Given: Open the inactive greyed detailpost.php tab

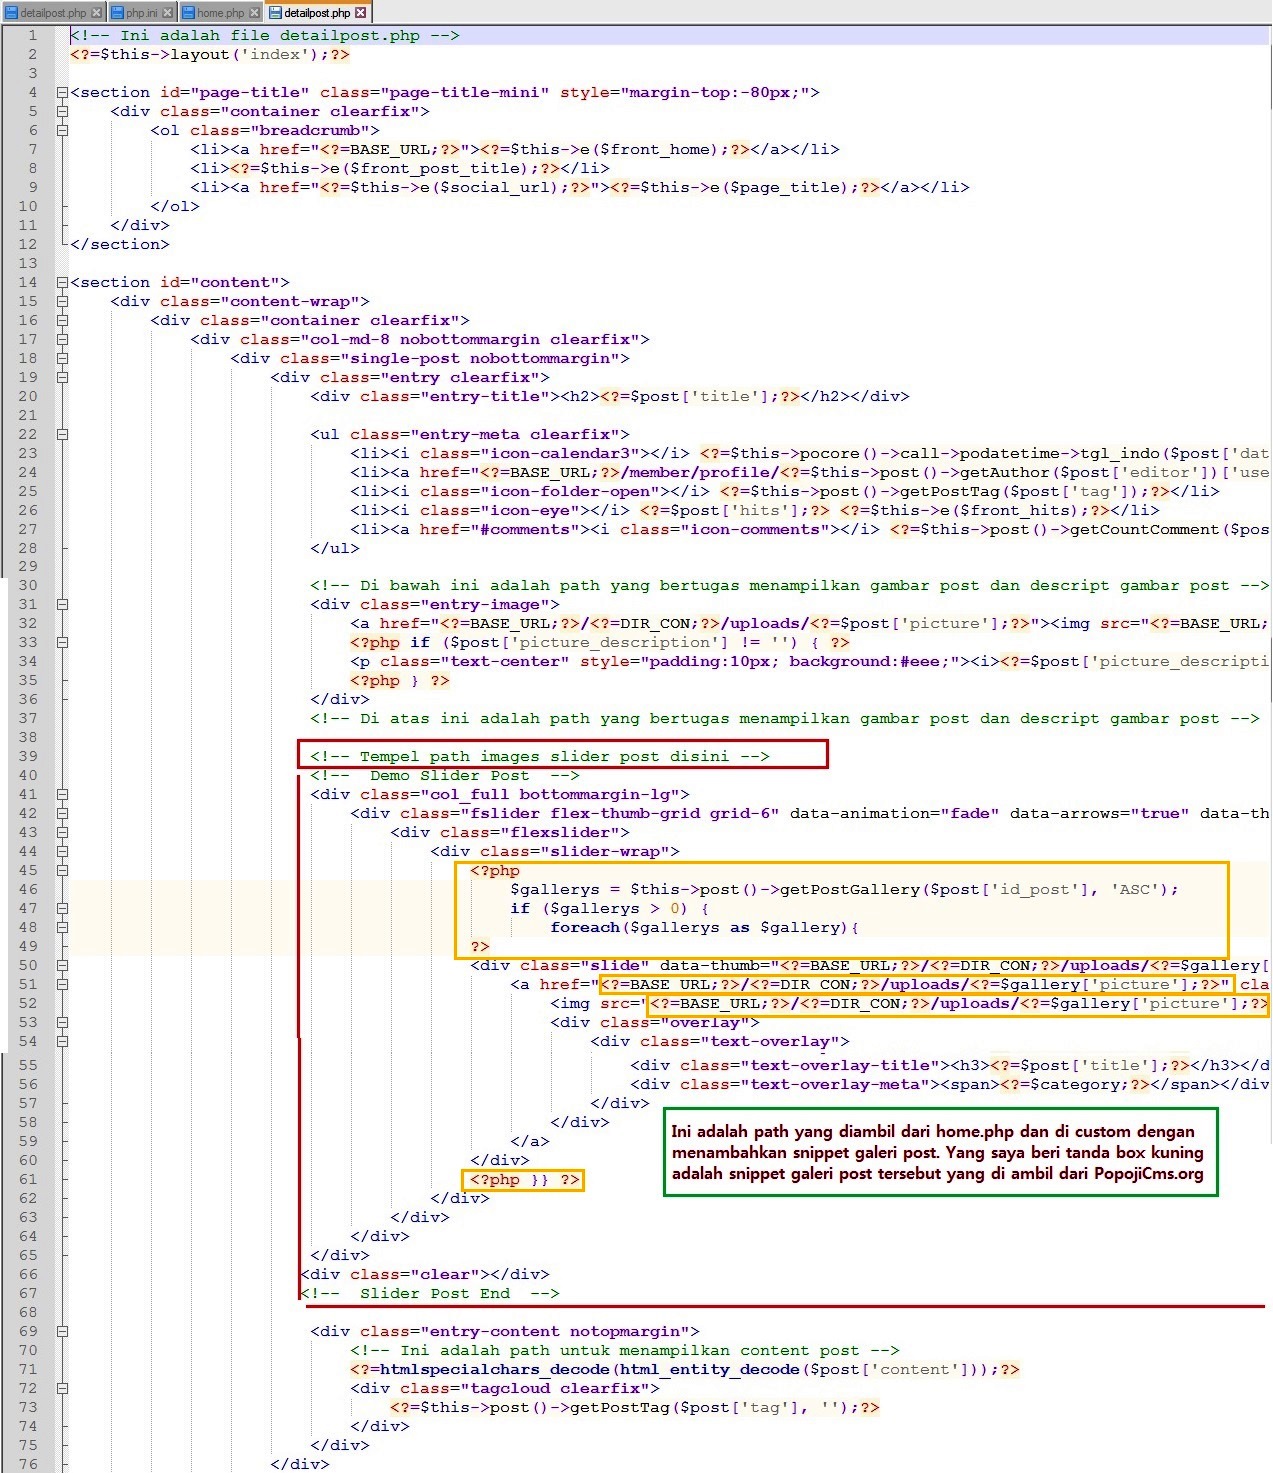Looking at the screenshot, I should tap(52, 13).
